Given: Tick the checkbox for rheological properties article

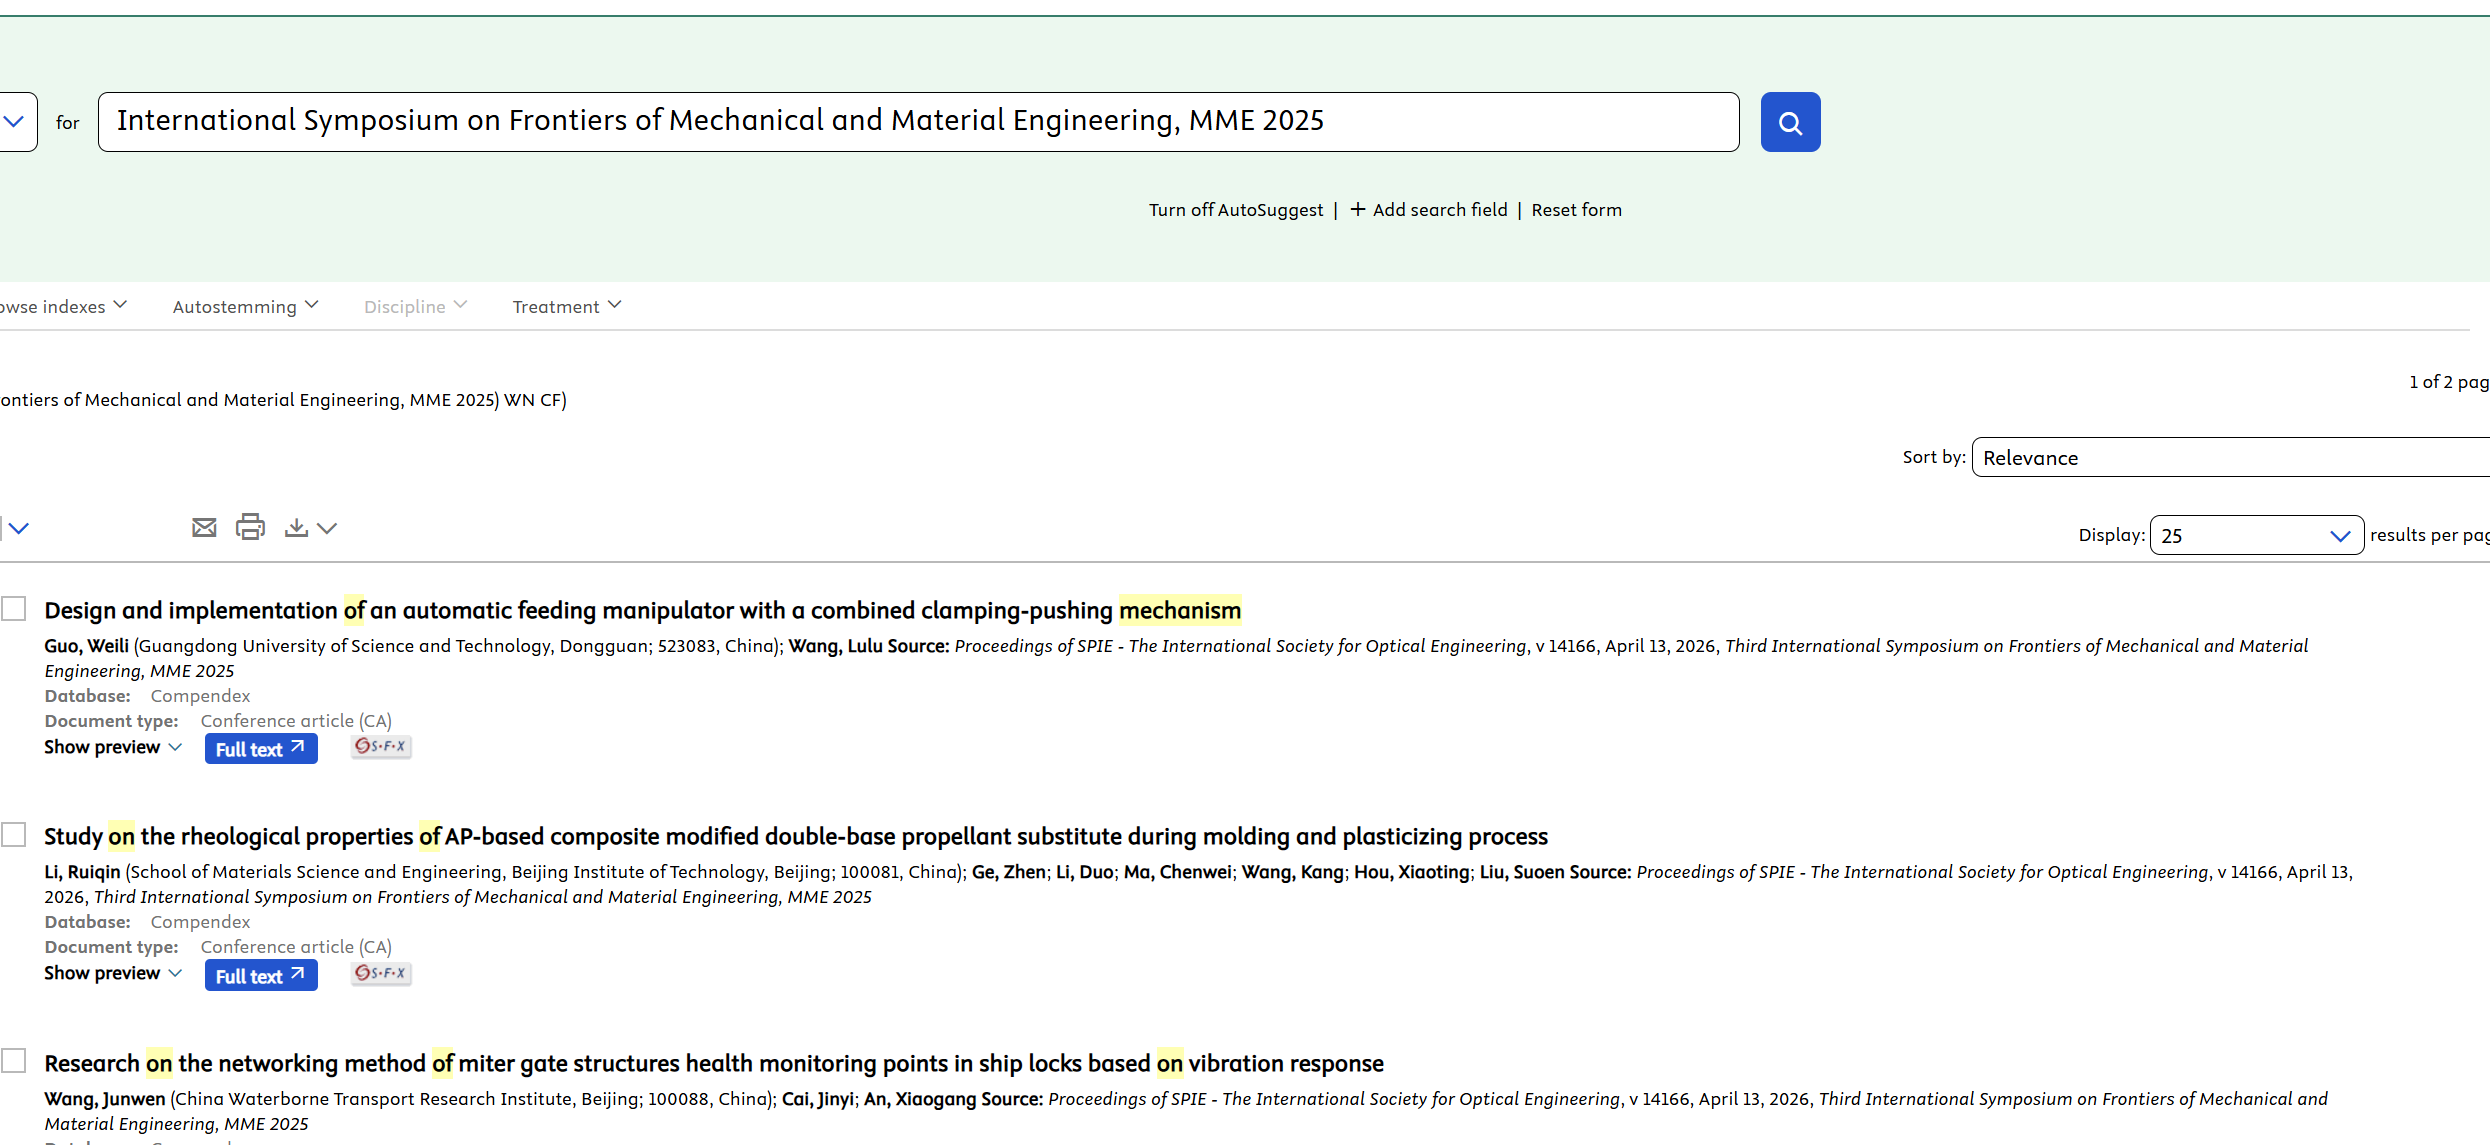Looking at the screenshot, I should pos(14,835).
